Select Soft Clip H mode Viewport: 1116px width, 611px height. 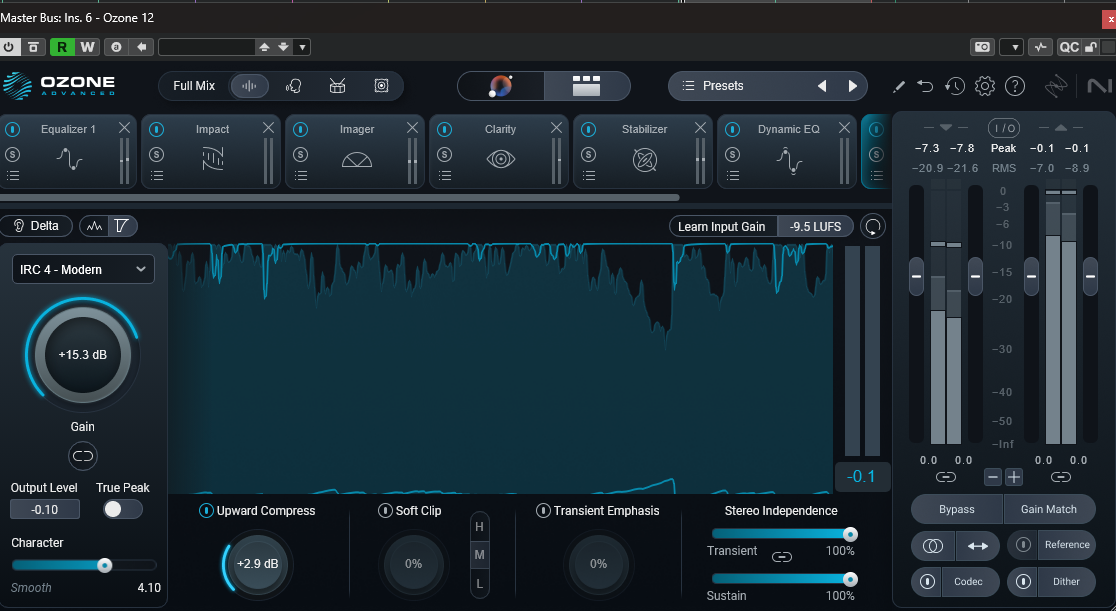479,526
